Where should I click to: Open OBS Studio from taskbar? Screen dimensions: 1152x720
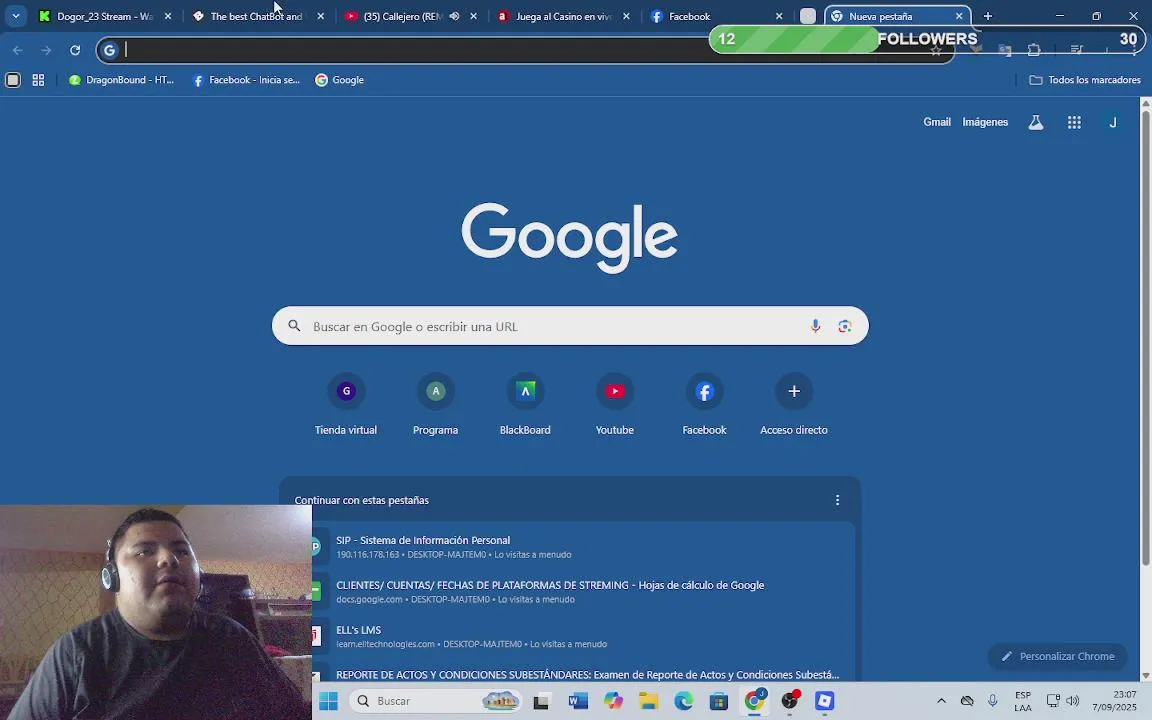click(790, 701)
